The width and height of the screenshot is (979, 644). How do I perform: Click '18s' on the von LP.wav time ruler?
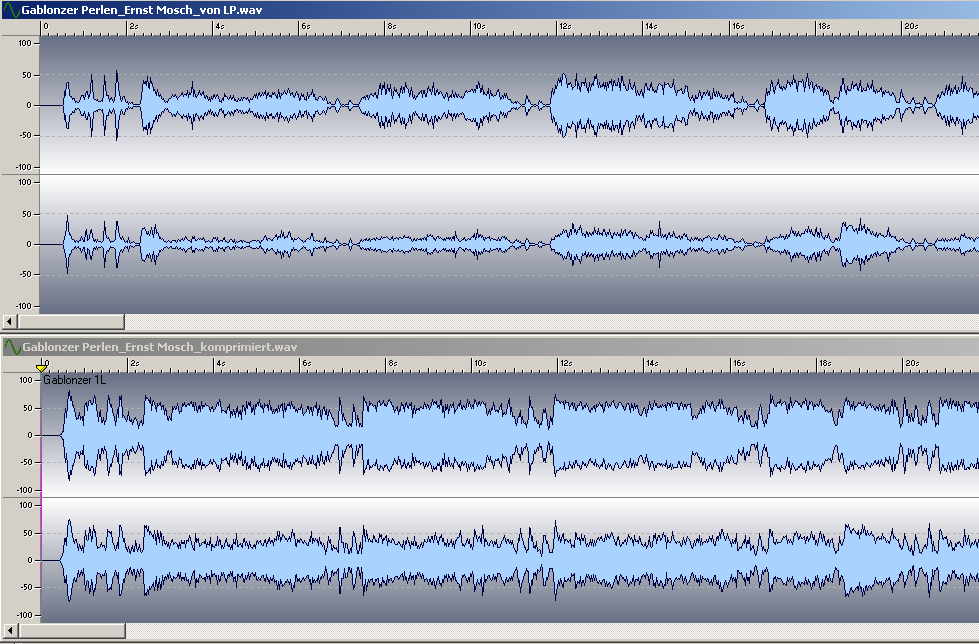coord(824,26)
